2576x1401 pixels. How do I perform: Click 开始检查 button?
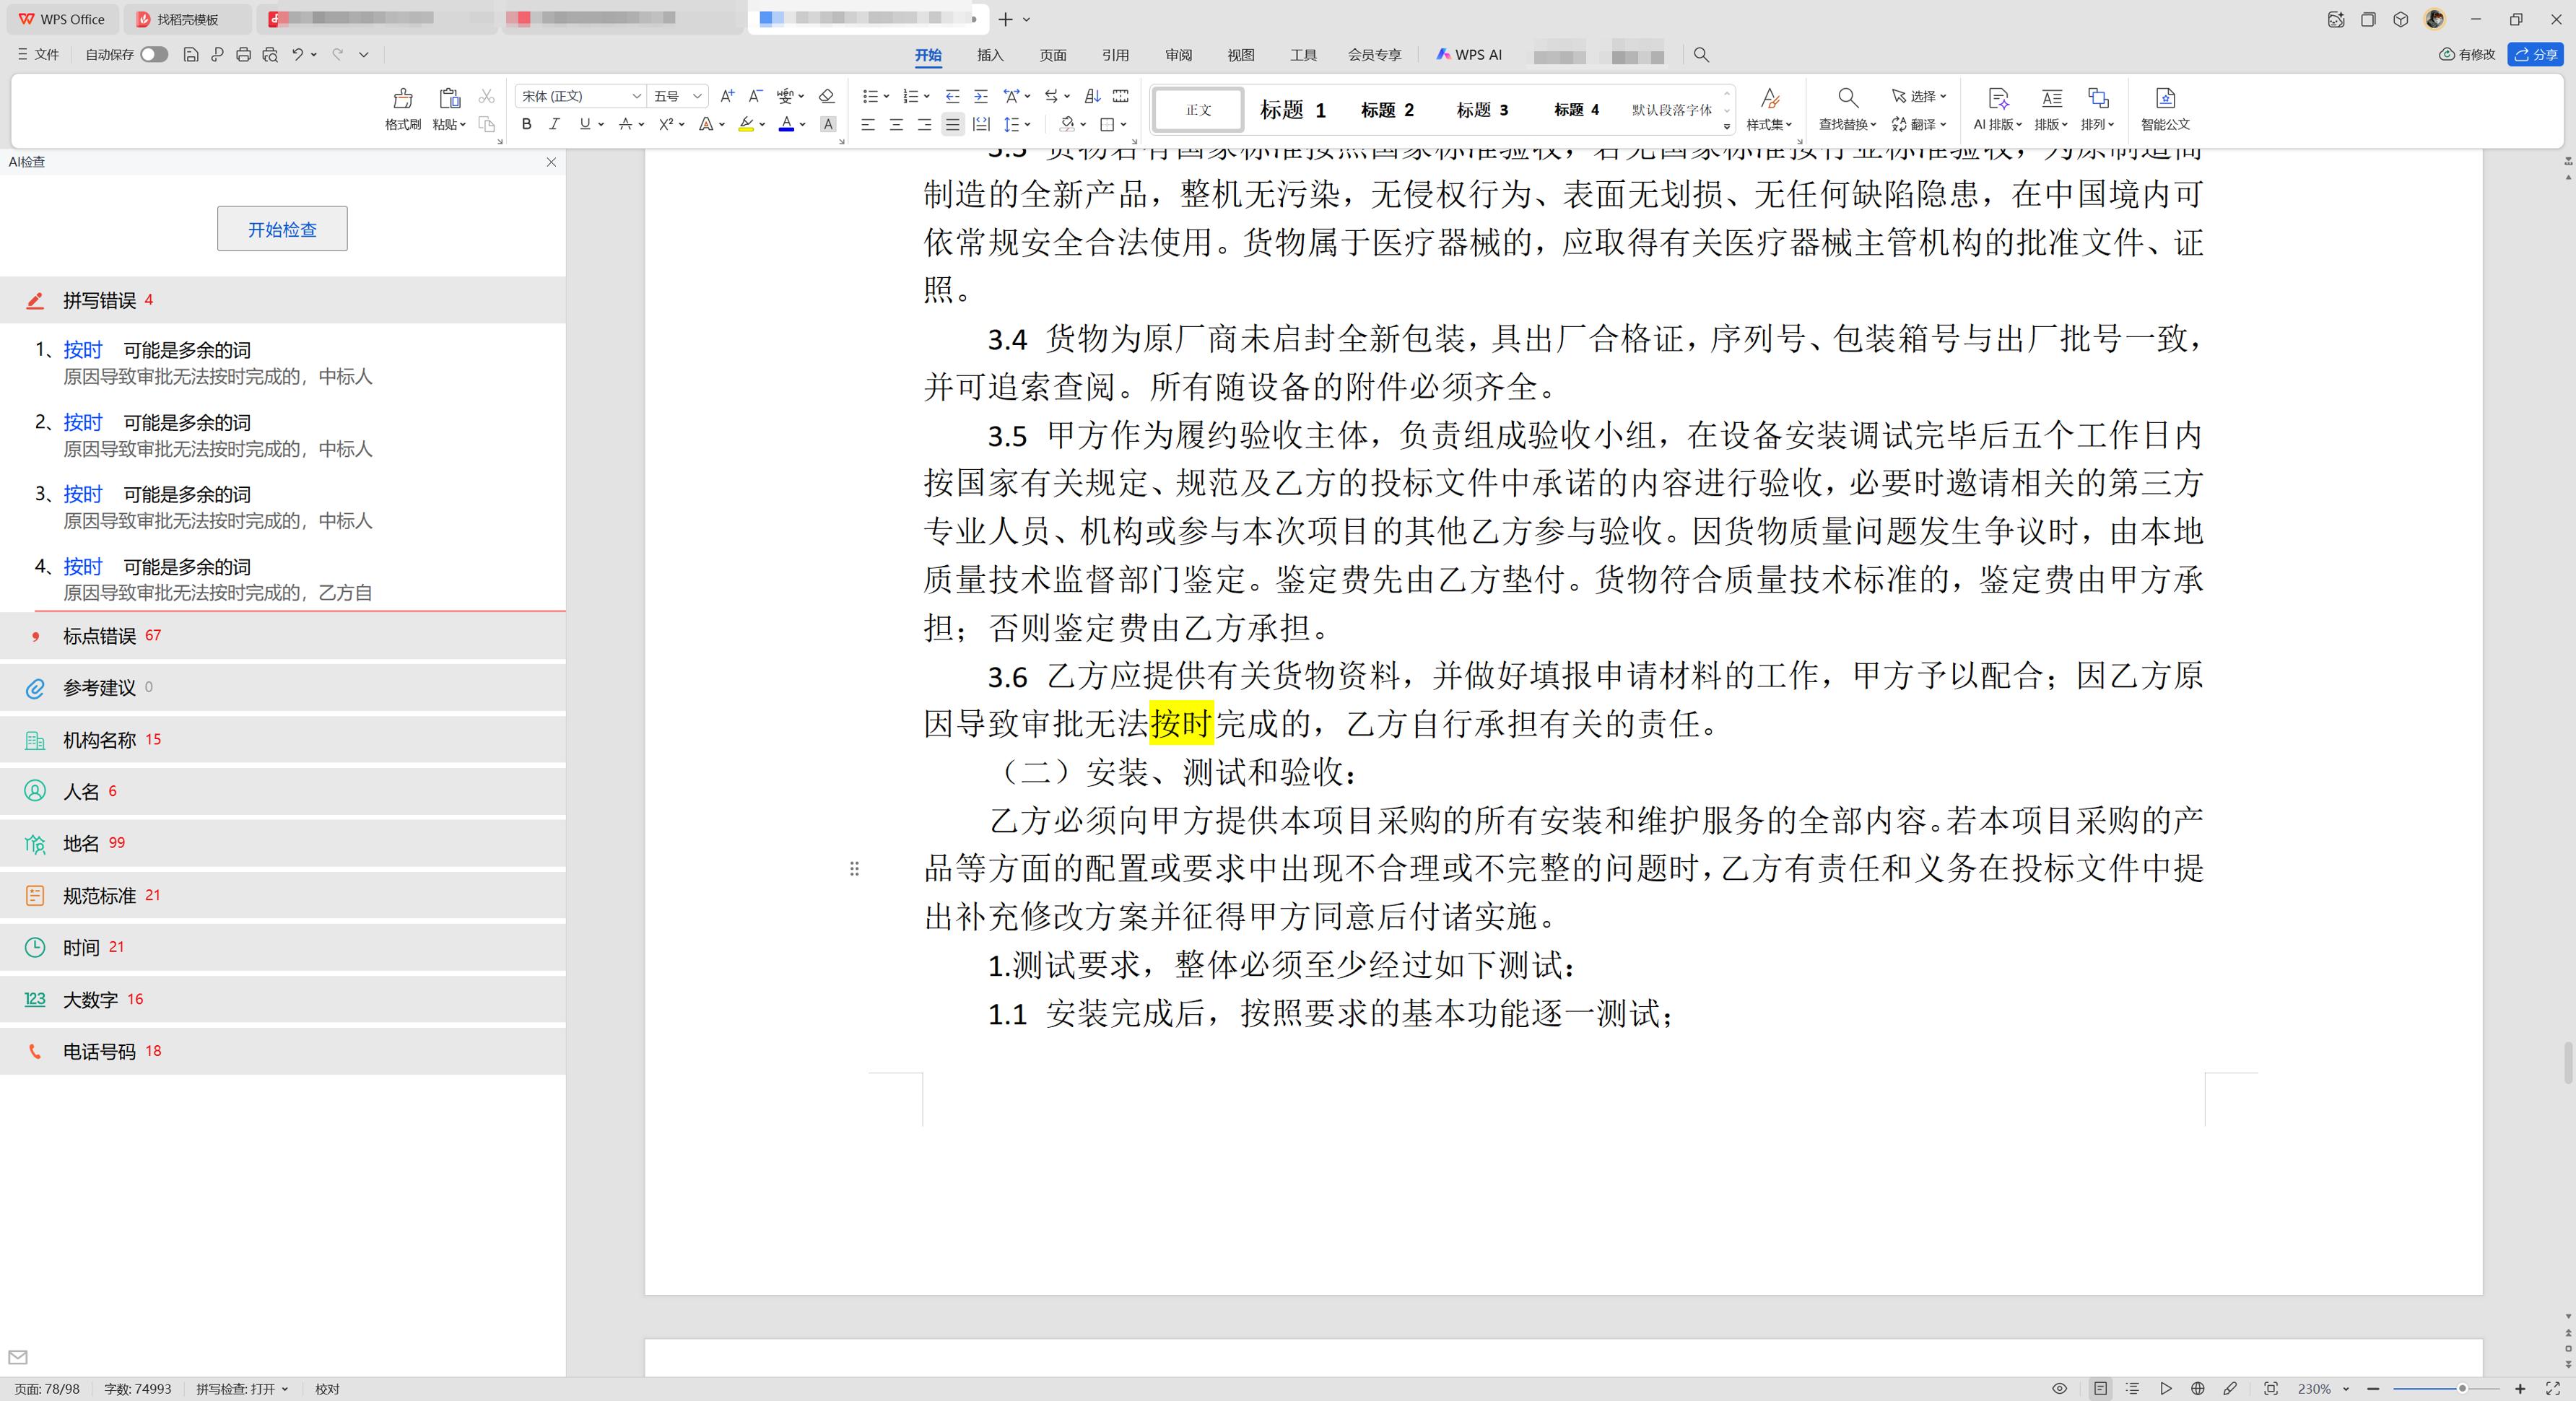282,229
